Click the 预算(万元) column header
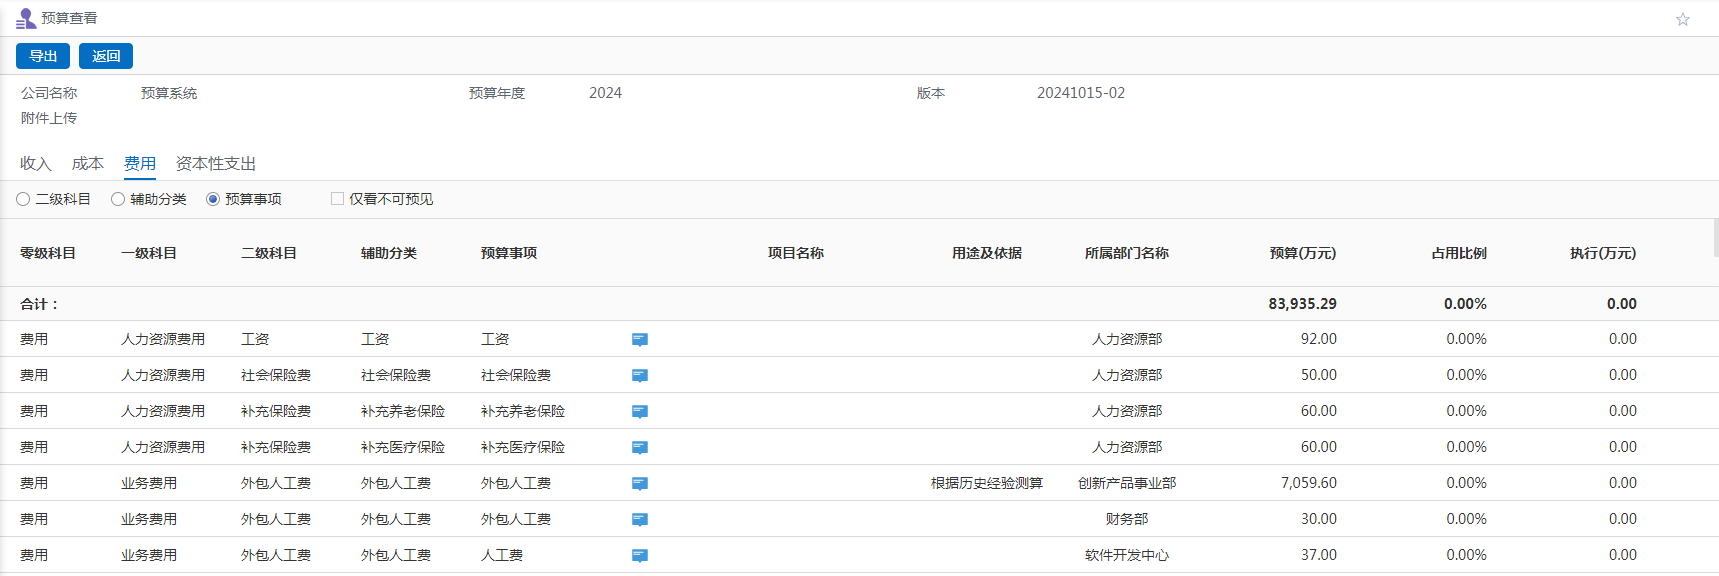The height and width of the screenshot is (576, 1719). (x=1302, y=253)
